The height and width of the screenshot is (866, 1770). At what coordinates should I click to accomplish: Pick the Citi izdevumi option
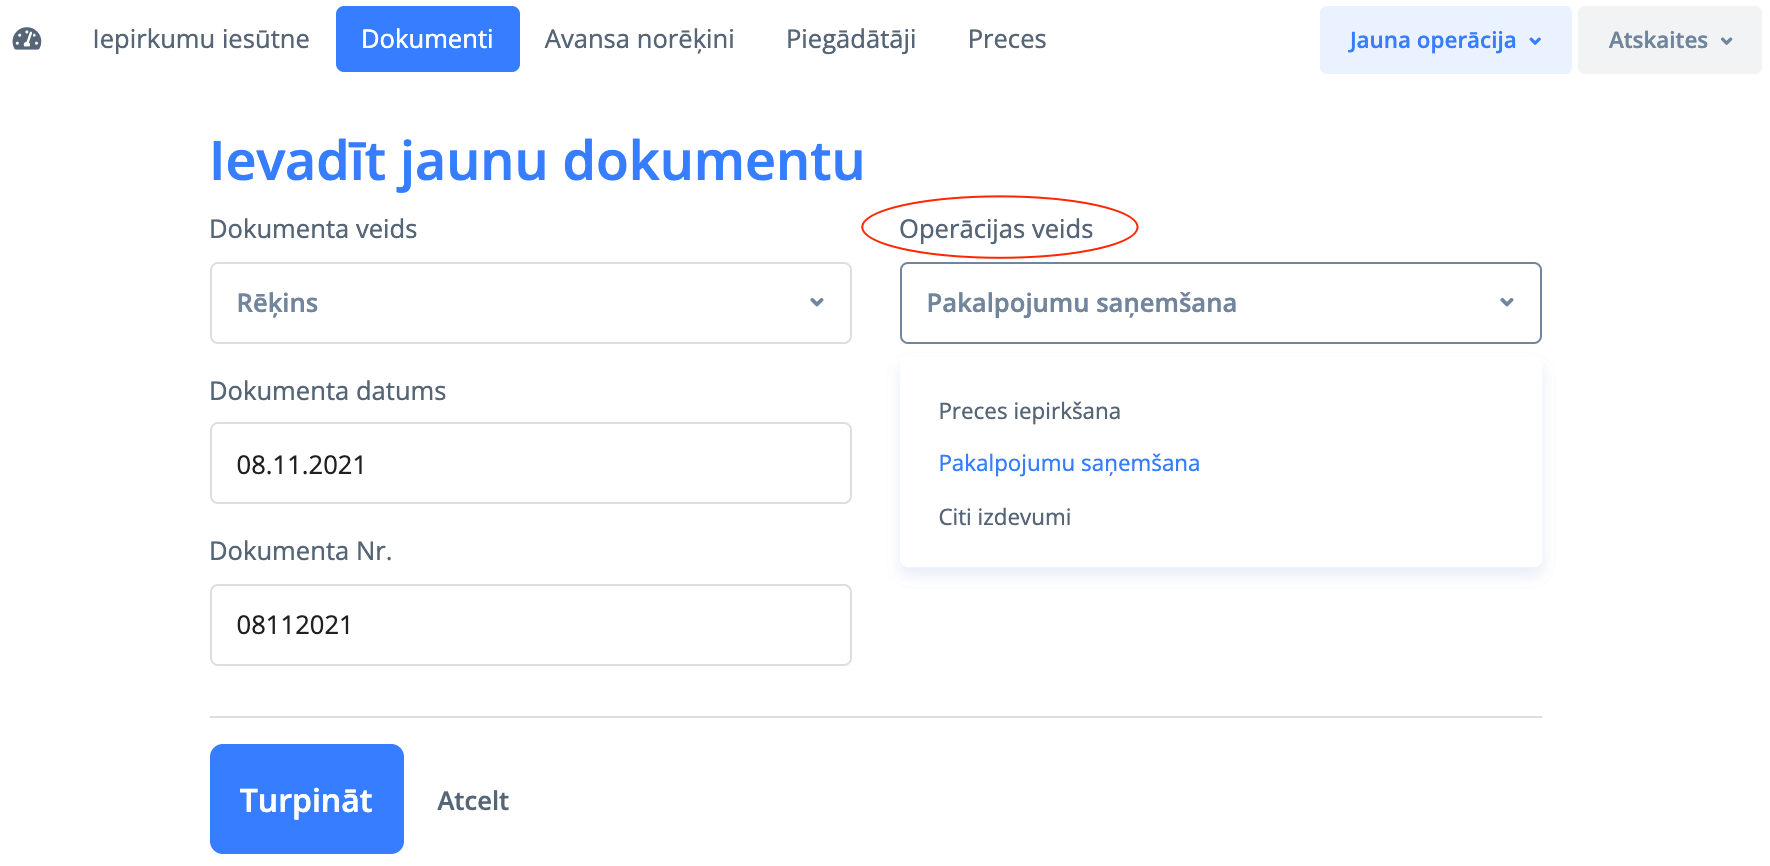pos(1004,517)
